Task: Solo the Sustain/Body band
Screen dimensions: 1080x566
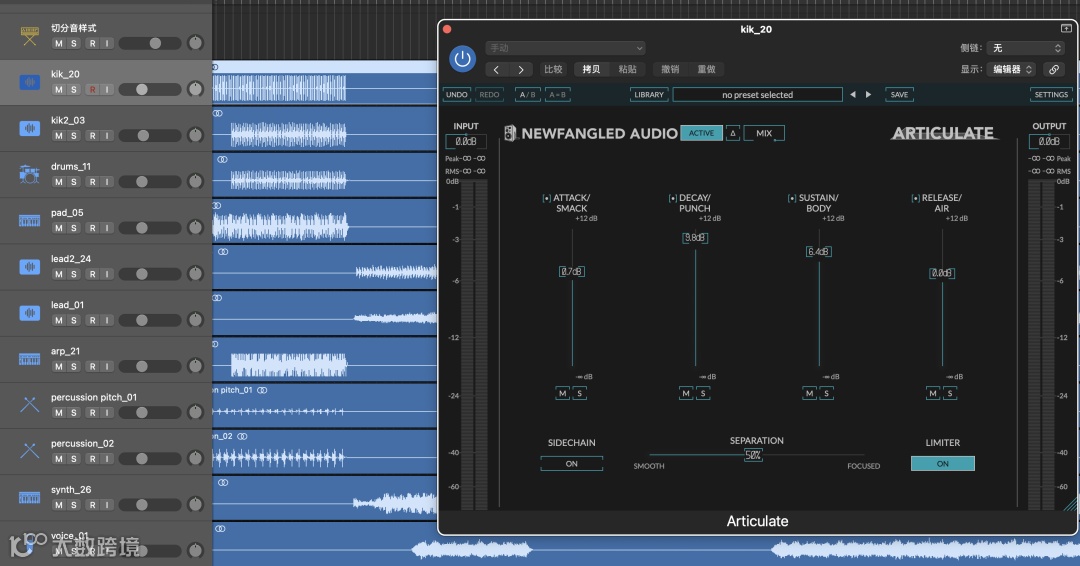Action: (x=827, y=394)
